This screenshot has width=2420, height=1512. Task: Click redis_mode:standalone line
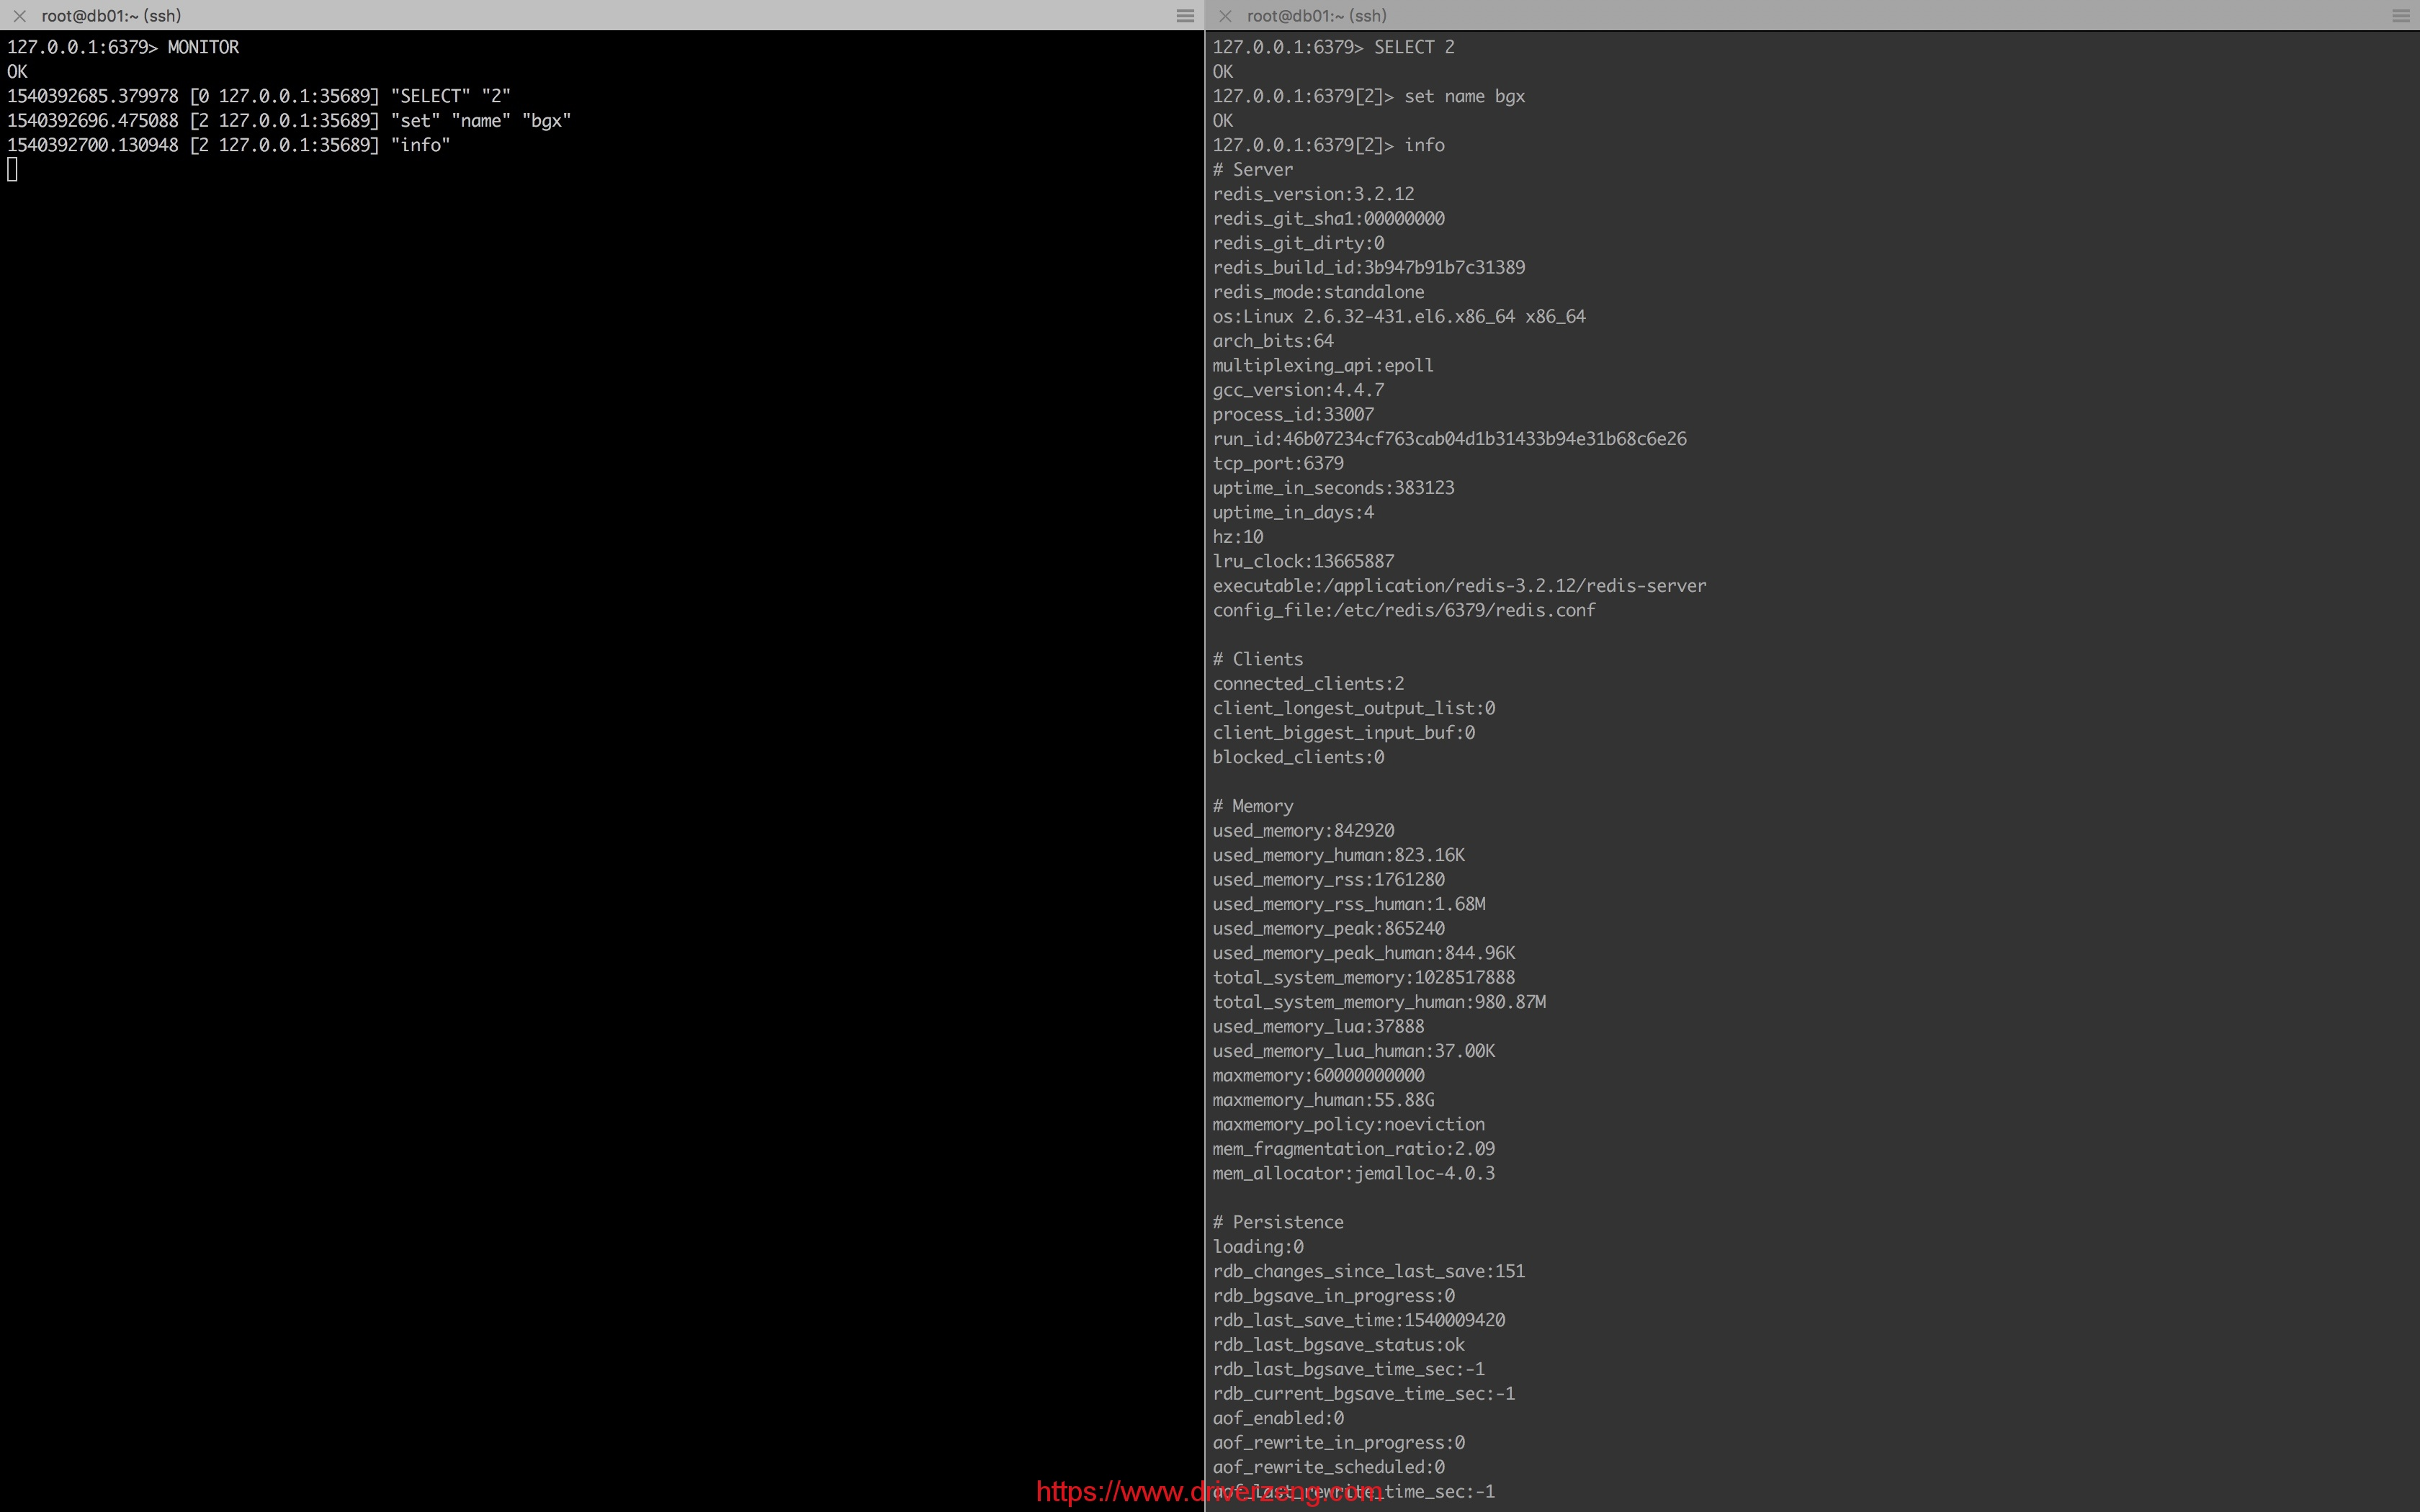tap(1319, 292)
